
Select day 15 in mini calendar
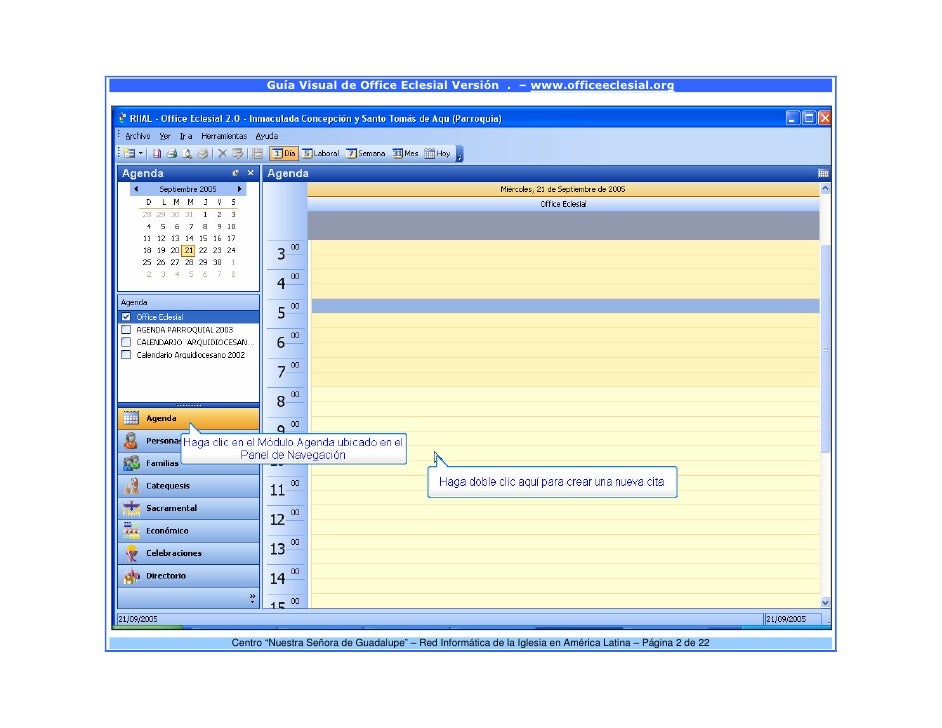click(x=203, y=238)
